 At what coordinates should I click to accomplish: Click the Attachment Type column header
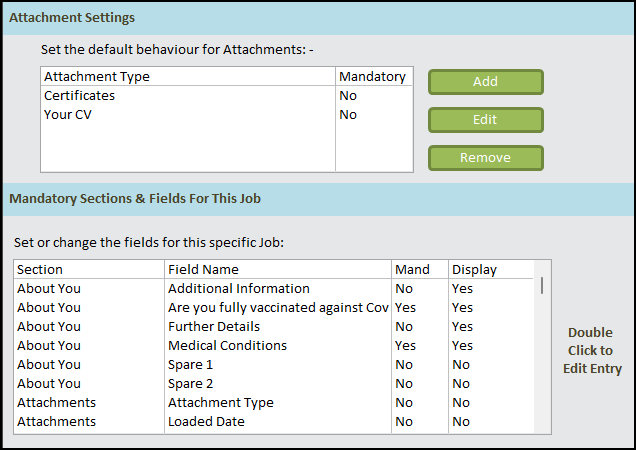[97, 77]
